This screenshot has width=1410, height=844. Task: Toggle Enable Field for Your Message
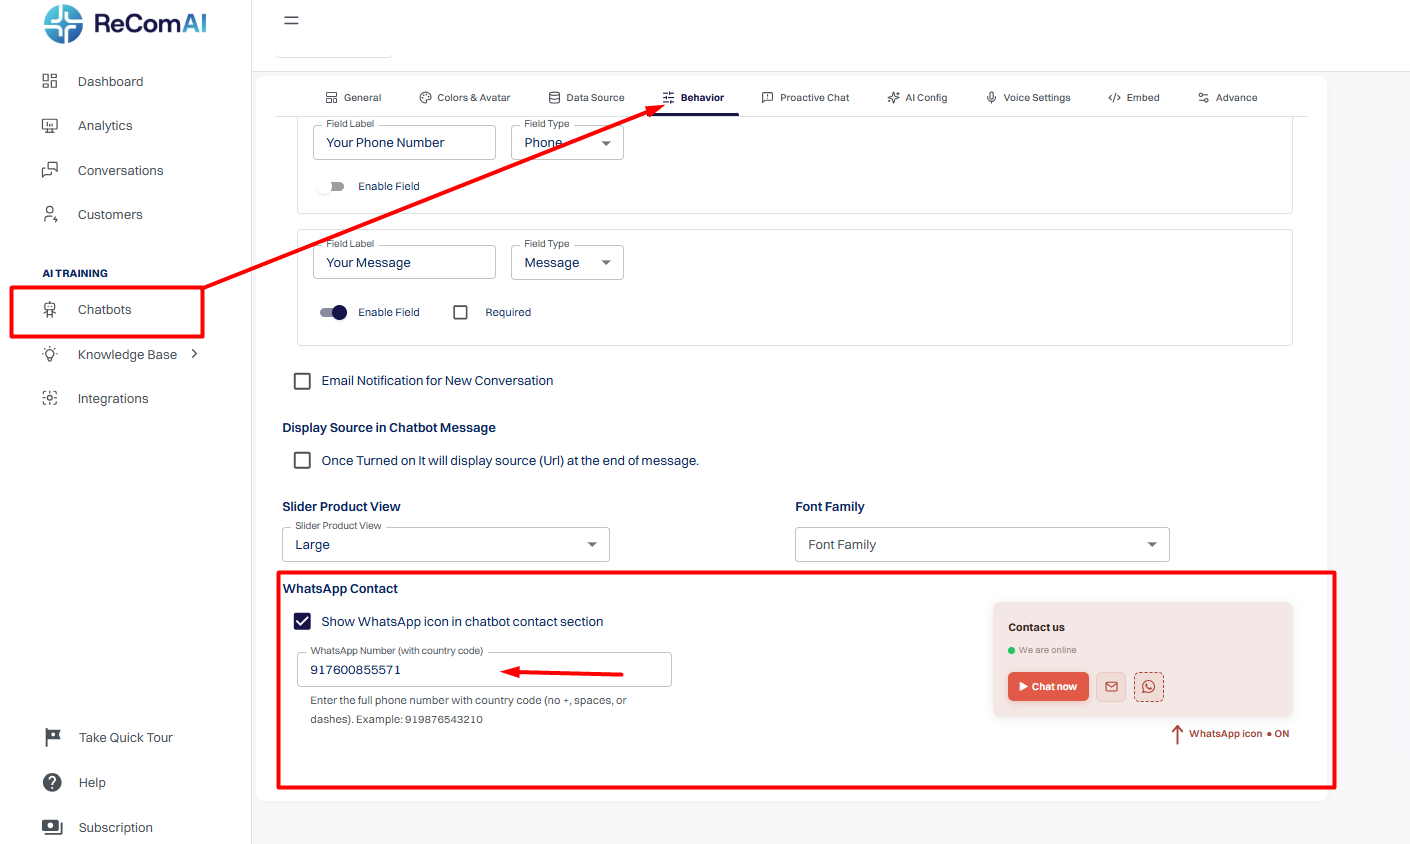[x=333, y=312]
